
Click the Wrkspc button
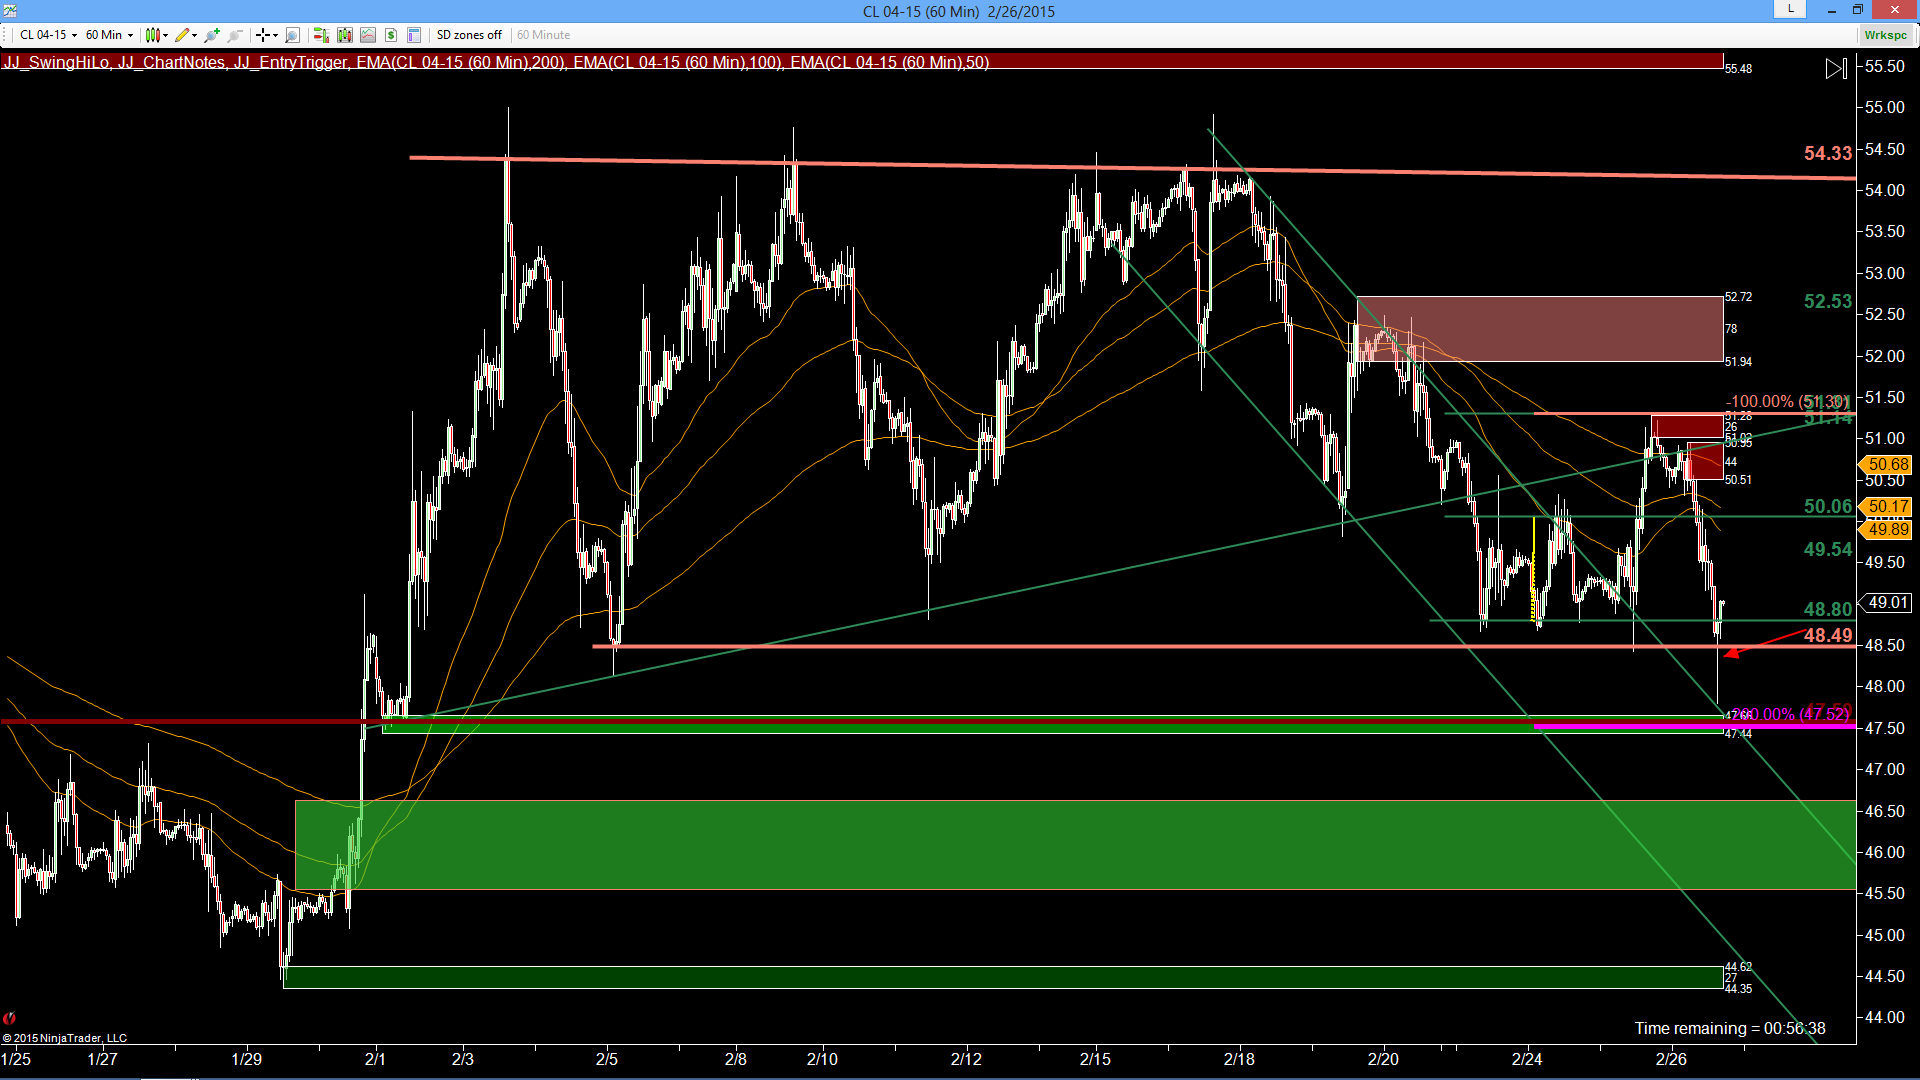pyautogui.click(x=1885, y=35)
